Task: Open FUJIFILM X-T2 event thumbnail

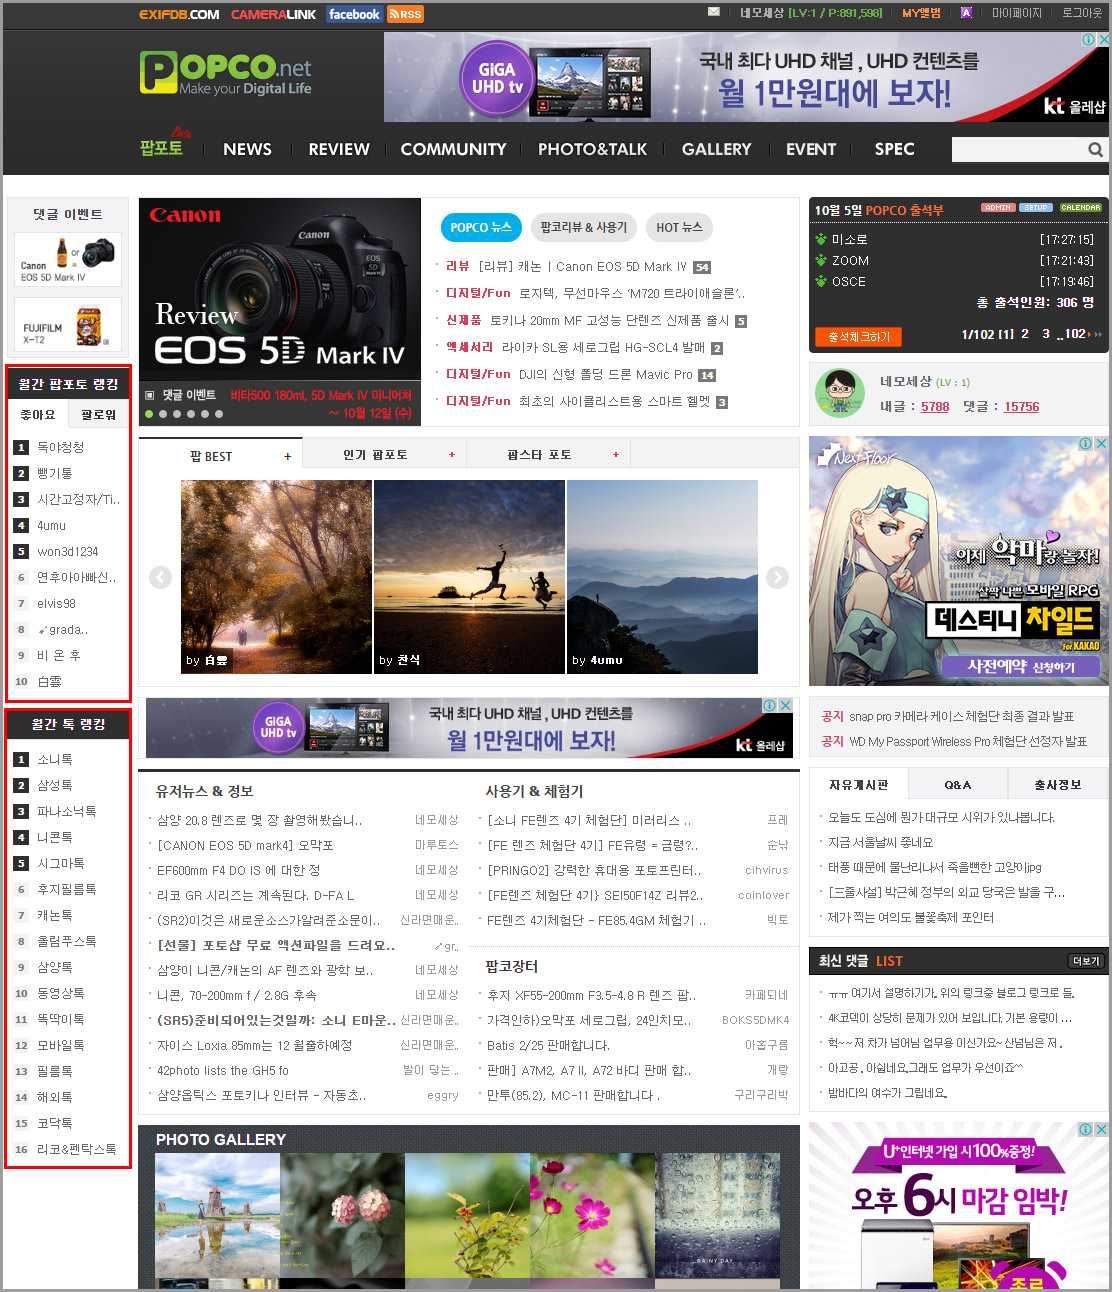Action: (68, 324)
